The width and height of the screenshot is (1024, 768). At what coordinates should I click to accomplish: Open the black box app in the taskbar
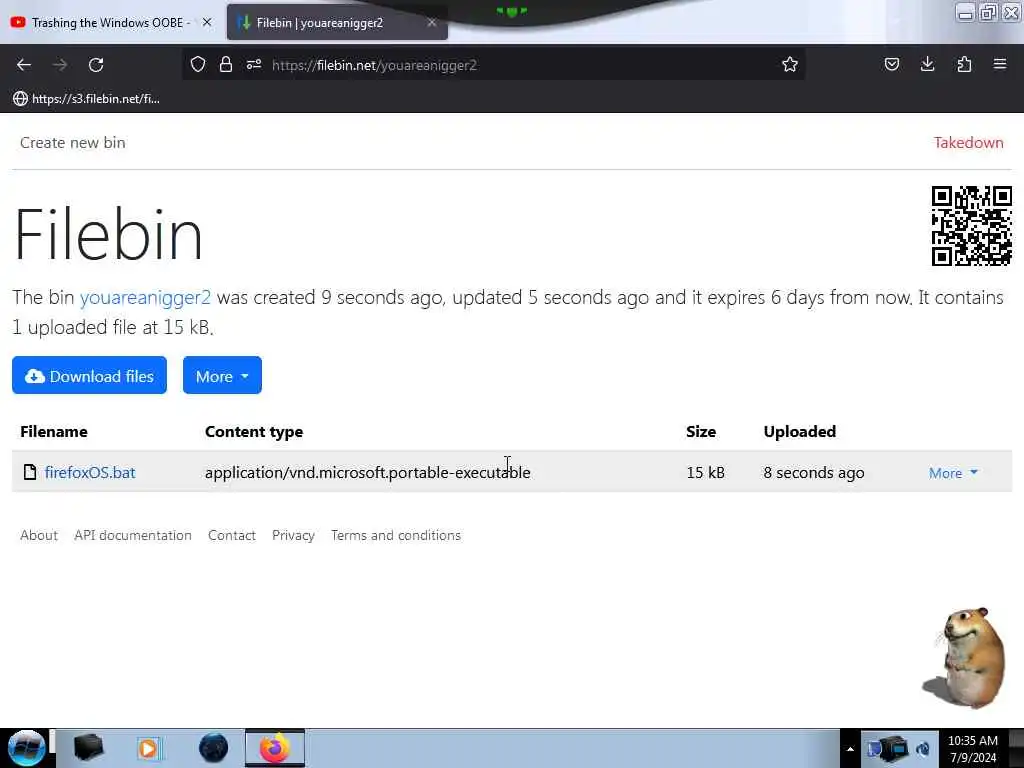88,748
